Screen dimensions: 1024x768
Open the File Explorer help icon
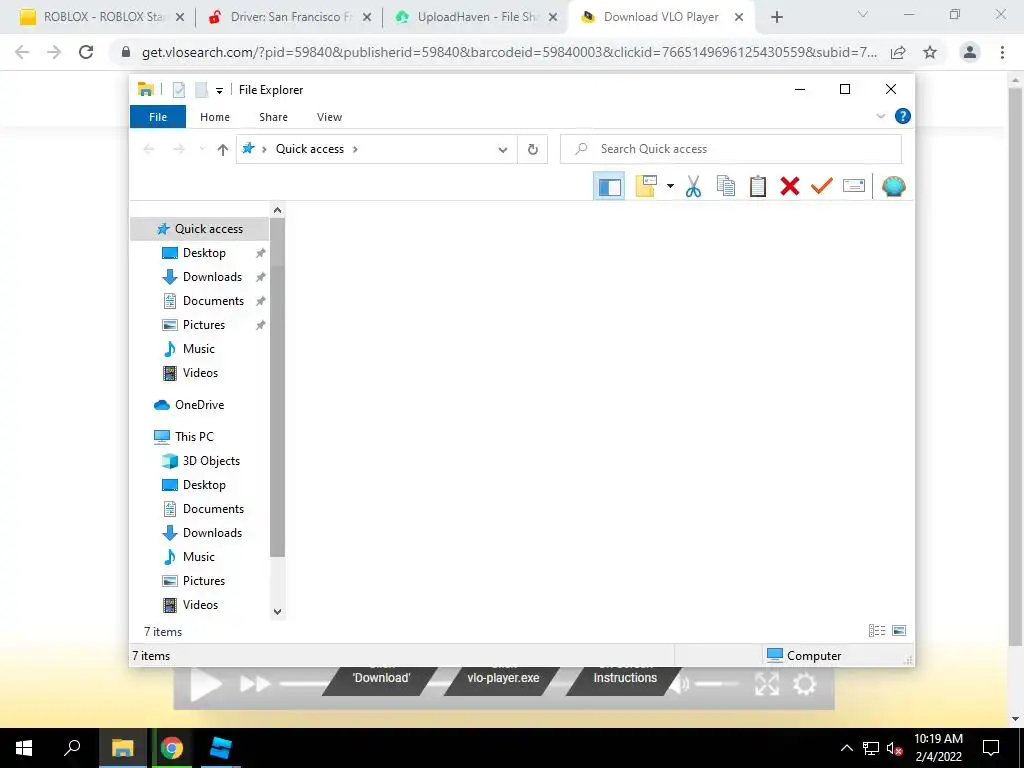pos(903,116)
